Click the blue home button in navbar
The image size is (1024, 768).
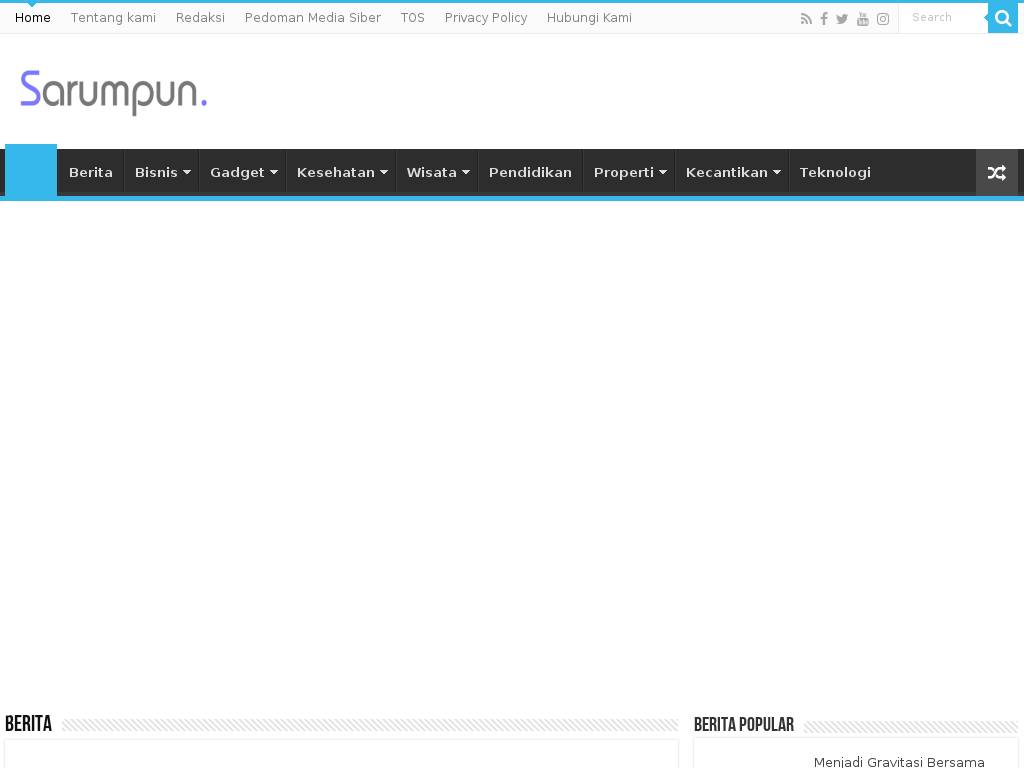(x=31, y=171)
